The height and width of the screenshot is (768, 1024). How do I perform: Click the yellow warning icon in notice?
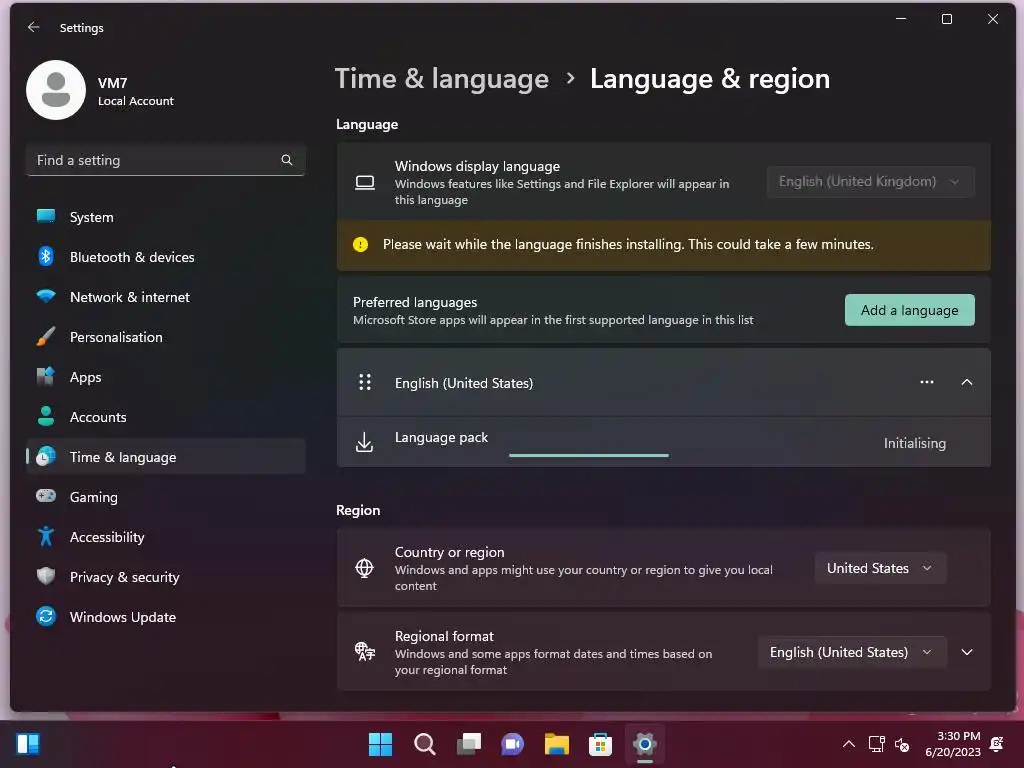pos(360,244)
